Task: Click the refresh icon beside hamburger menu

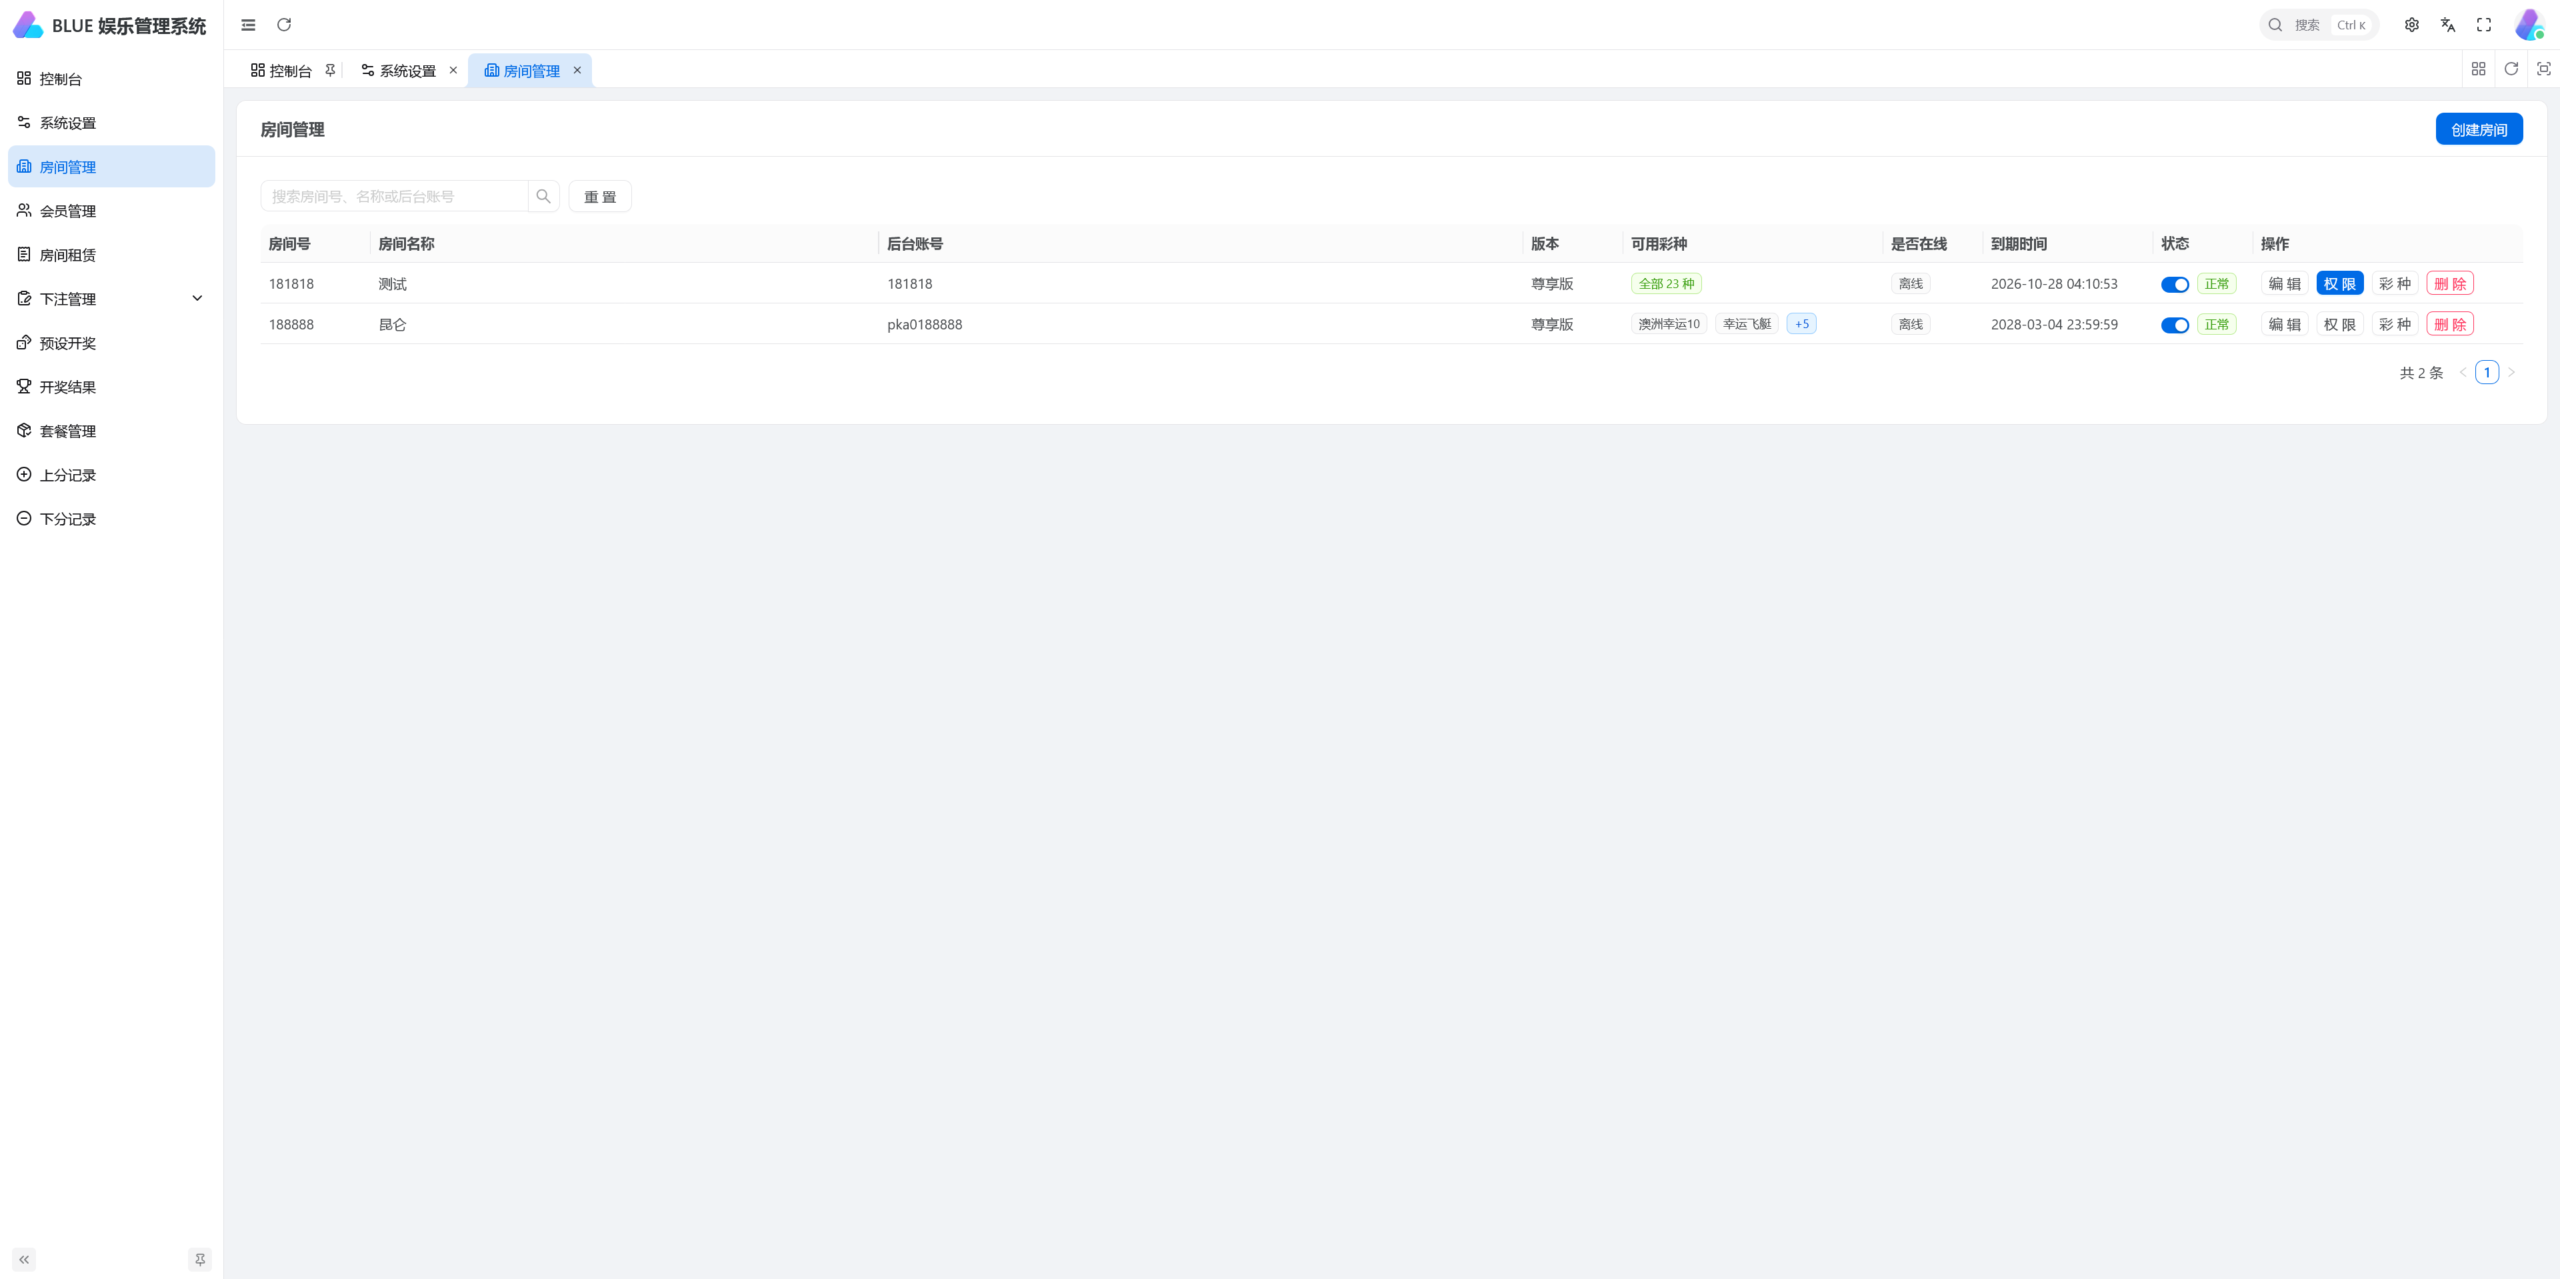Action: (284, 25)
